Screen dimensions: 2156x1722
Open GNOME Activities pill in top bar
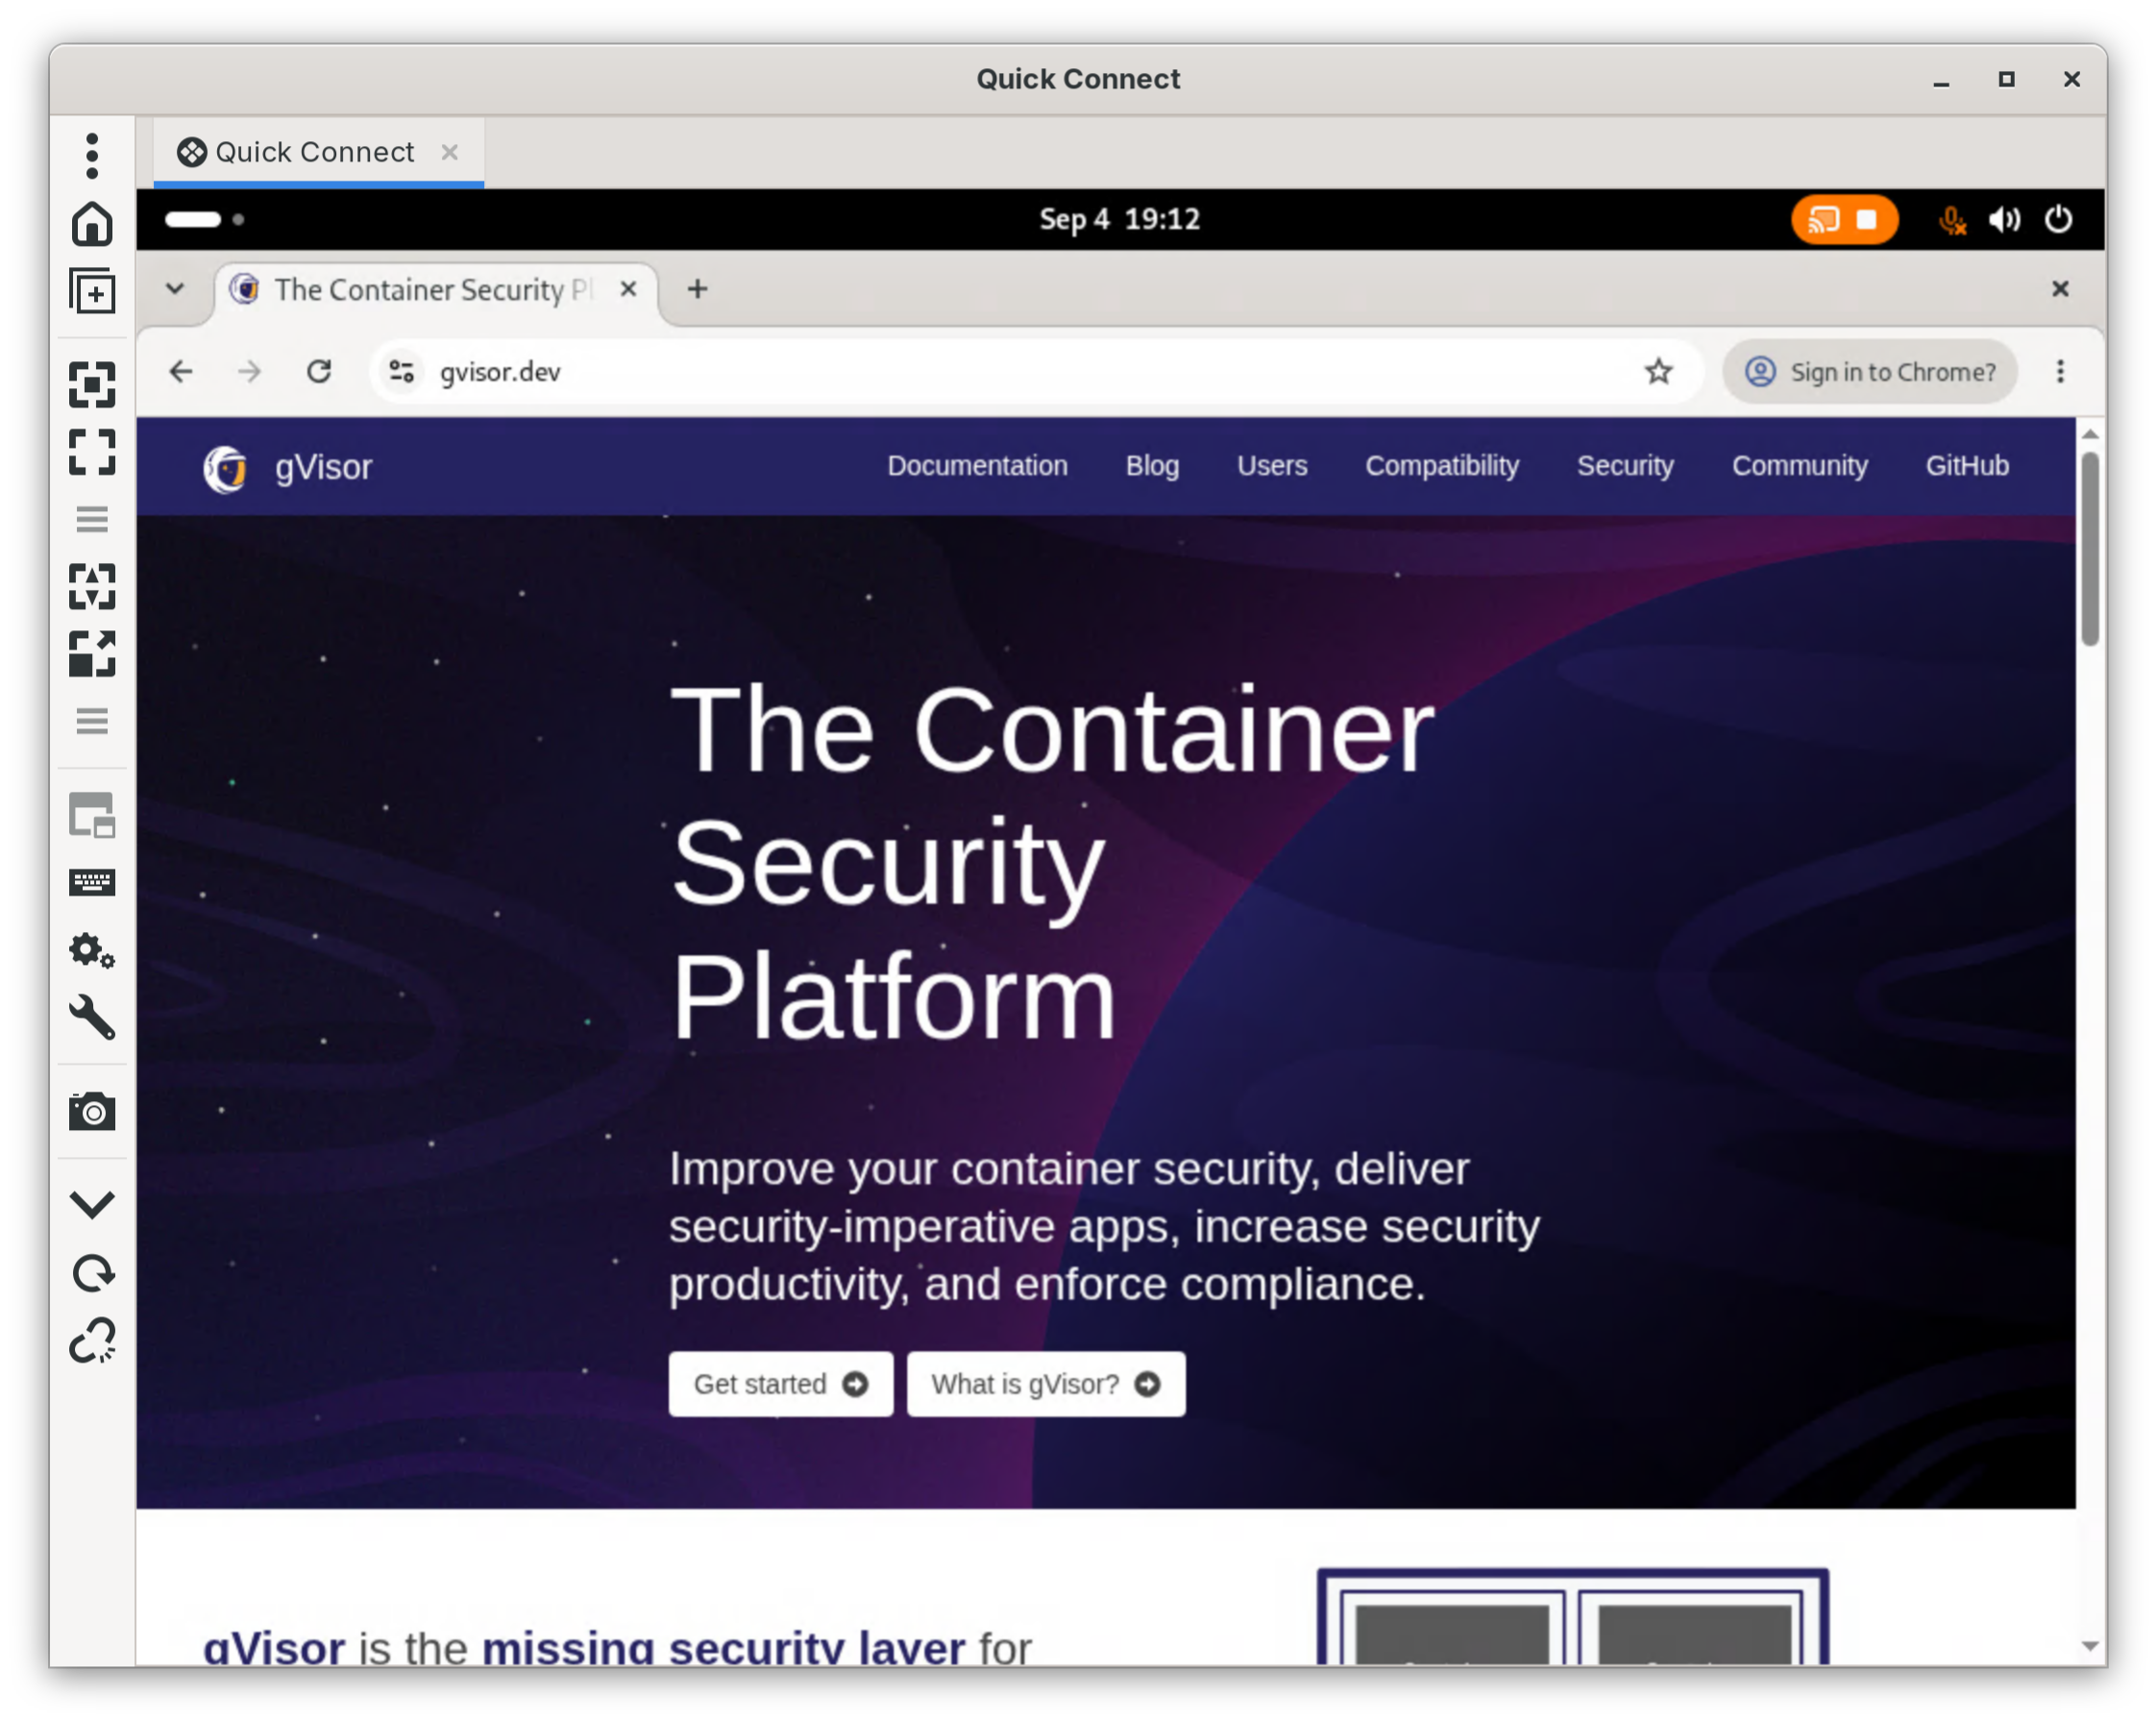click(193, 219)
